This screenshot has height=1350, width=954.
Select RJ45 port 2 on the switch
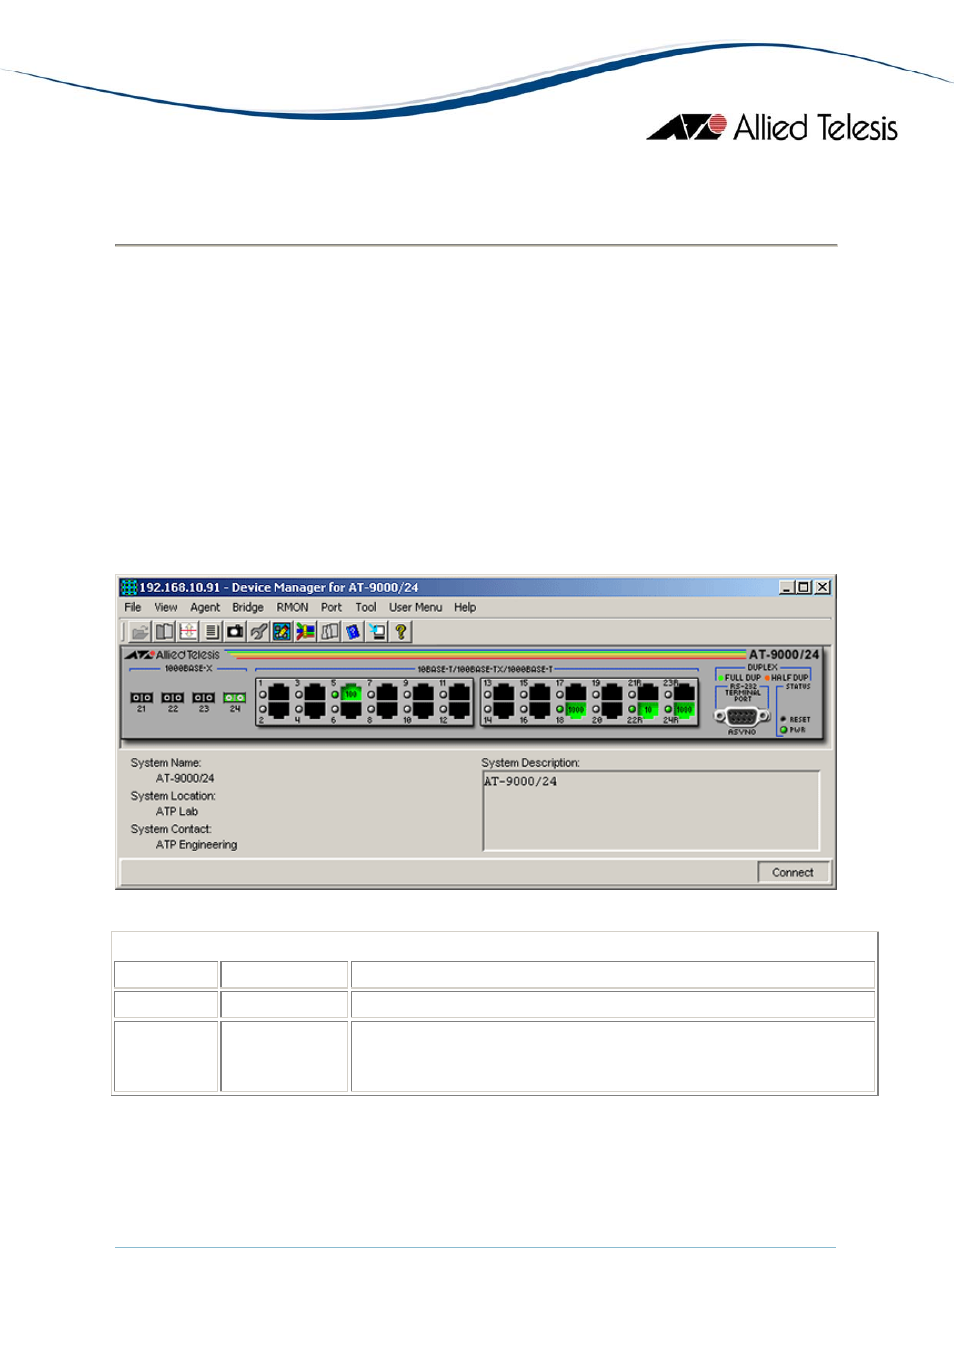(x=279, y=710)
